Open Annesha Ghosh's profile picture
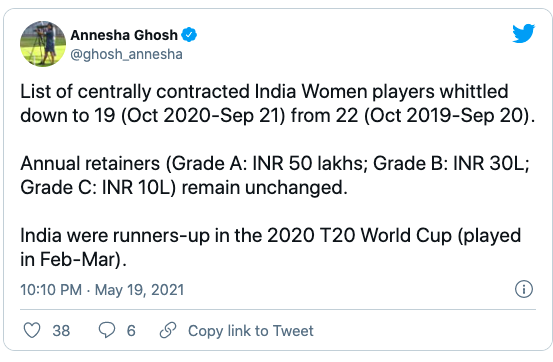 [x=43, y=44]
